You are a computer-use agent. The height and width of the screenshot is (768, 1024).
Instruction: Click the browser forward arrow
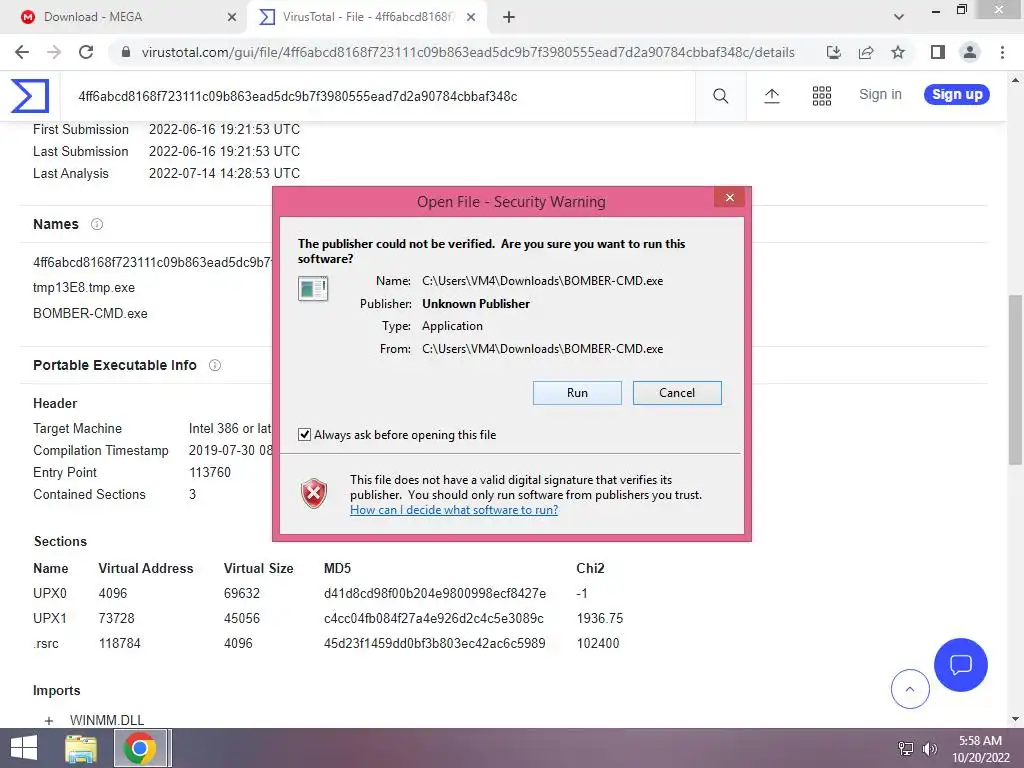coord(54,52)
